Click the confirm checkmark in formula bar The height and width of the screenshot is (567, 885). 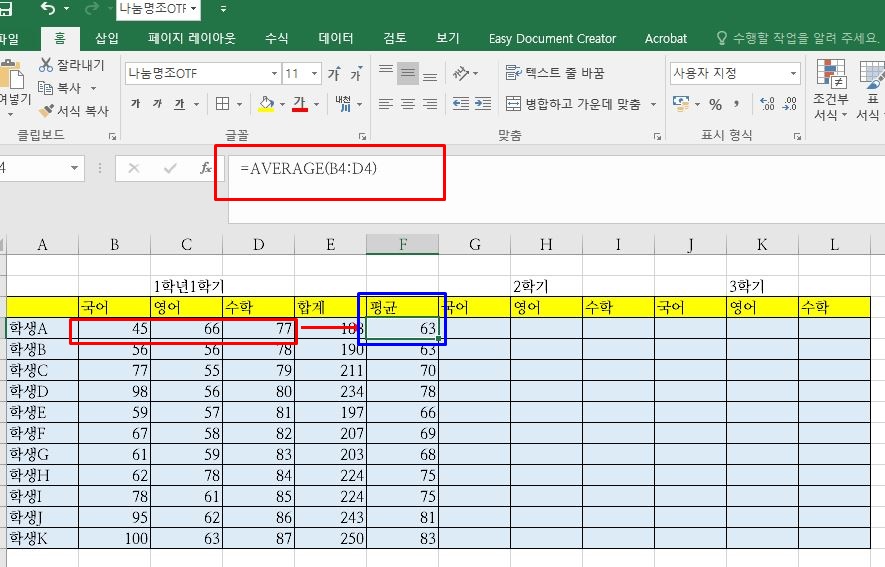point(170,168)
